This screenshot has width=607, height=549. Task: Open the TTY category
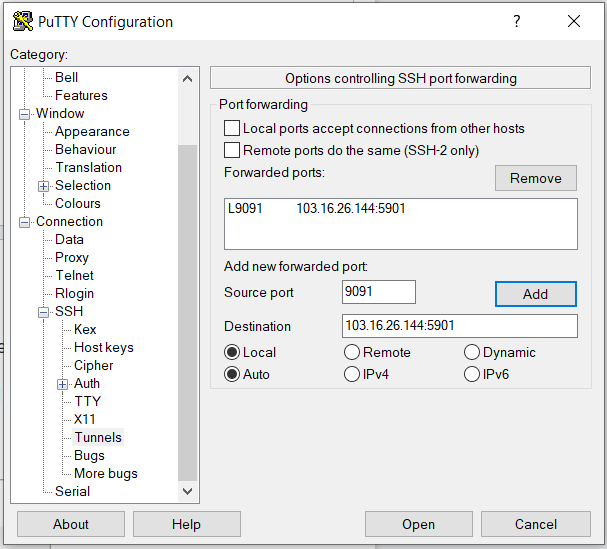click(87, 401)
